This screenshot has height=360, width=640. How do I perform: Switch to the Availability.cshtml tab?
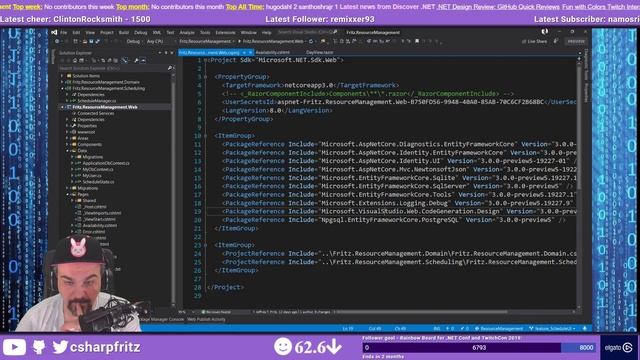272,52
